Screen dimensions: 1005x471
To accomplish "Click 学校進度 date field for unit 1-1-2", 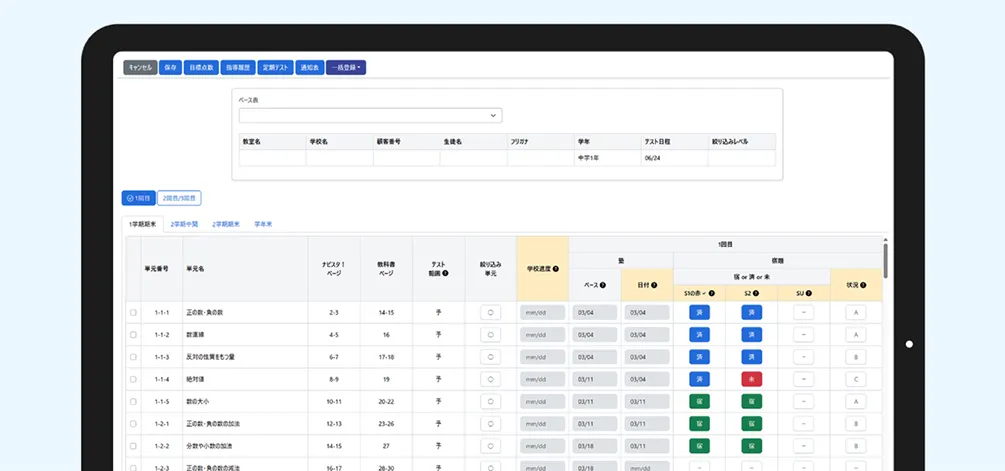I will pos(542,335).
